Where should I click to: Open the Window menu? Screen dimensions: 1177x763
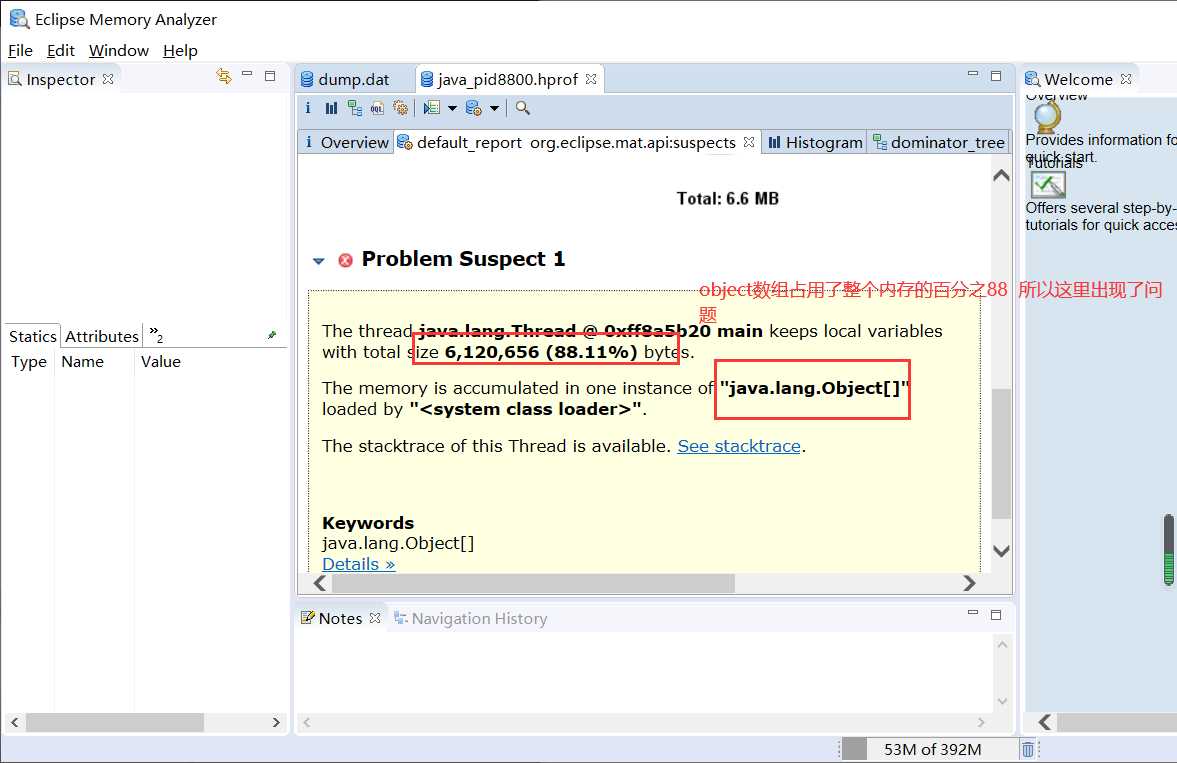click(x=119, y=50)
